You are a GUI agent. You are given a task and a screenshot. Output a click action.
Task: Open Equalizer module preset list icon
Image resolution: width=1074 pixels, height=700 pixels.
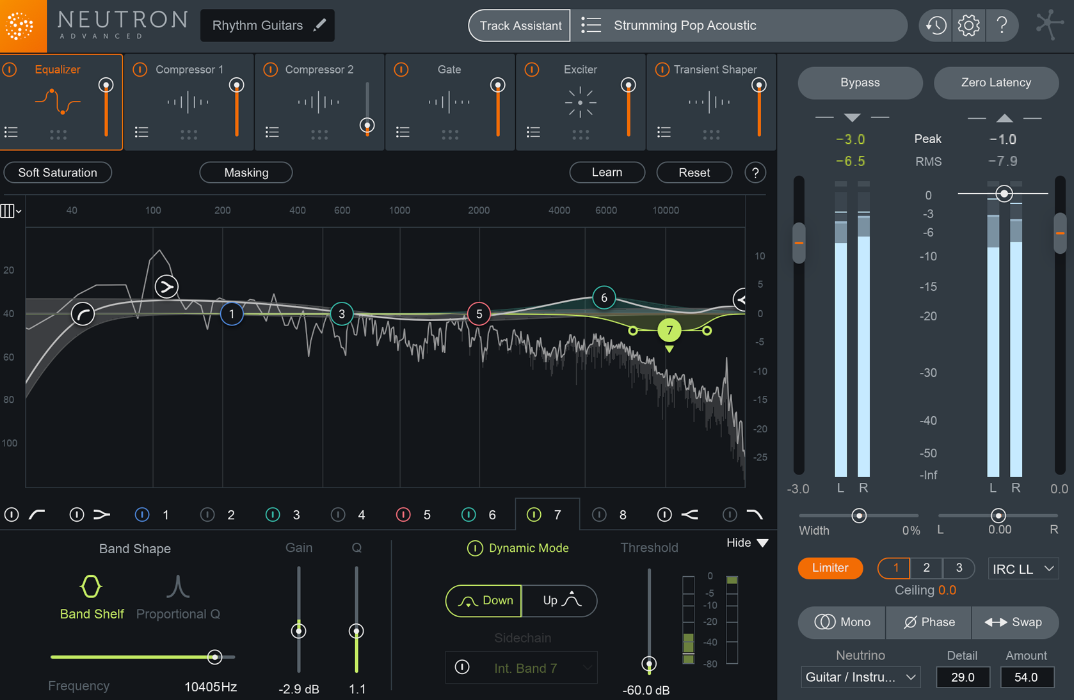(x=11, y=132)
